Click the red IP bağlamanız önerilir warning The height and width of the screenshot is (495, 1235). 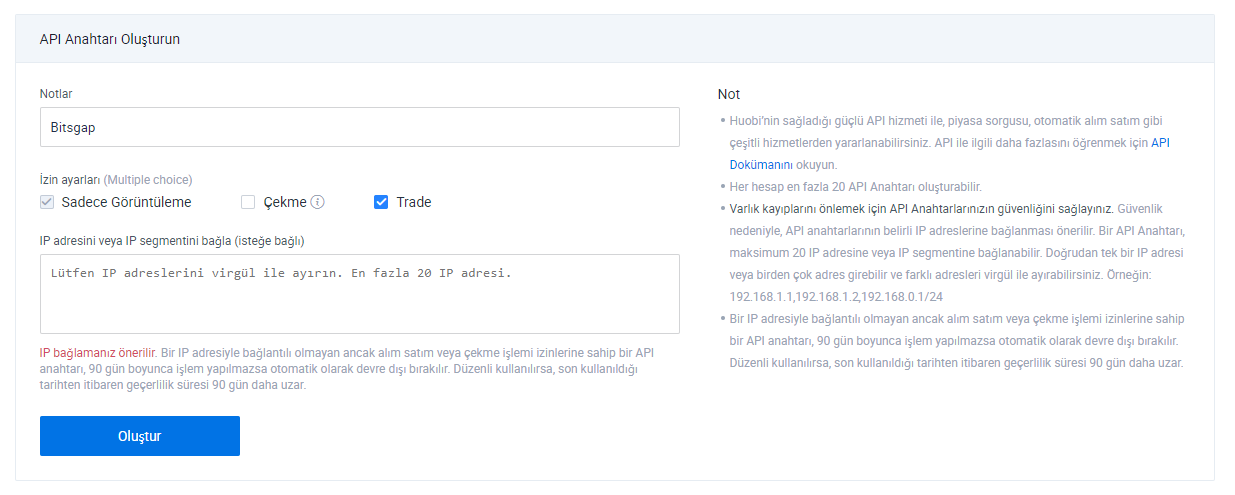[x=98, y=353]
